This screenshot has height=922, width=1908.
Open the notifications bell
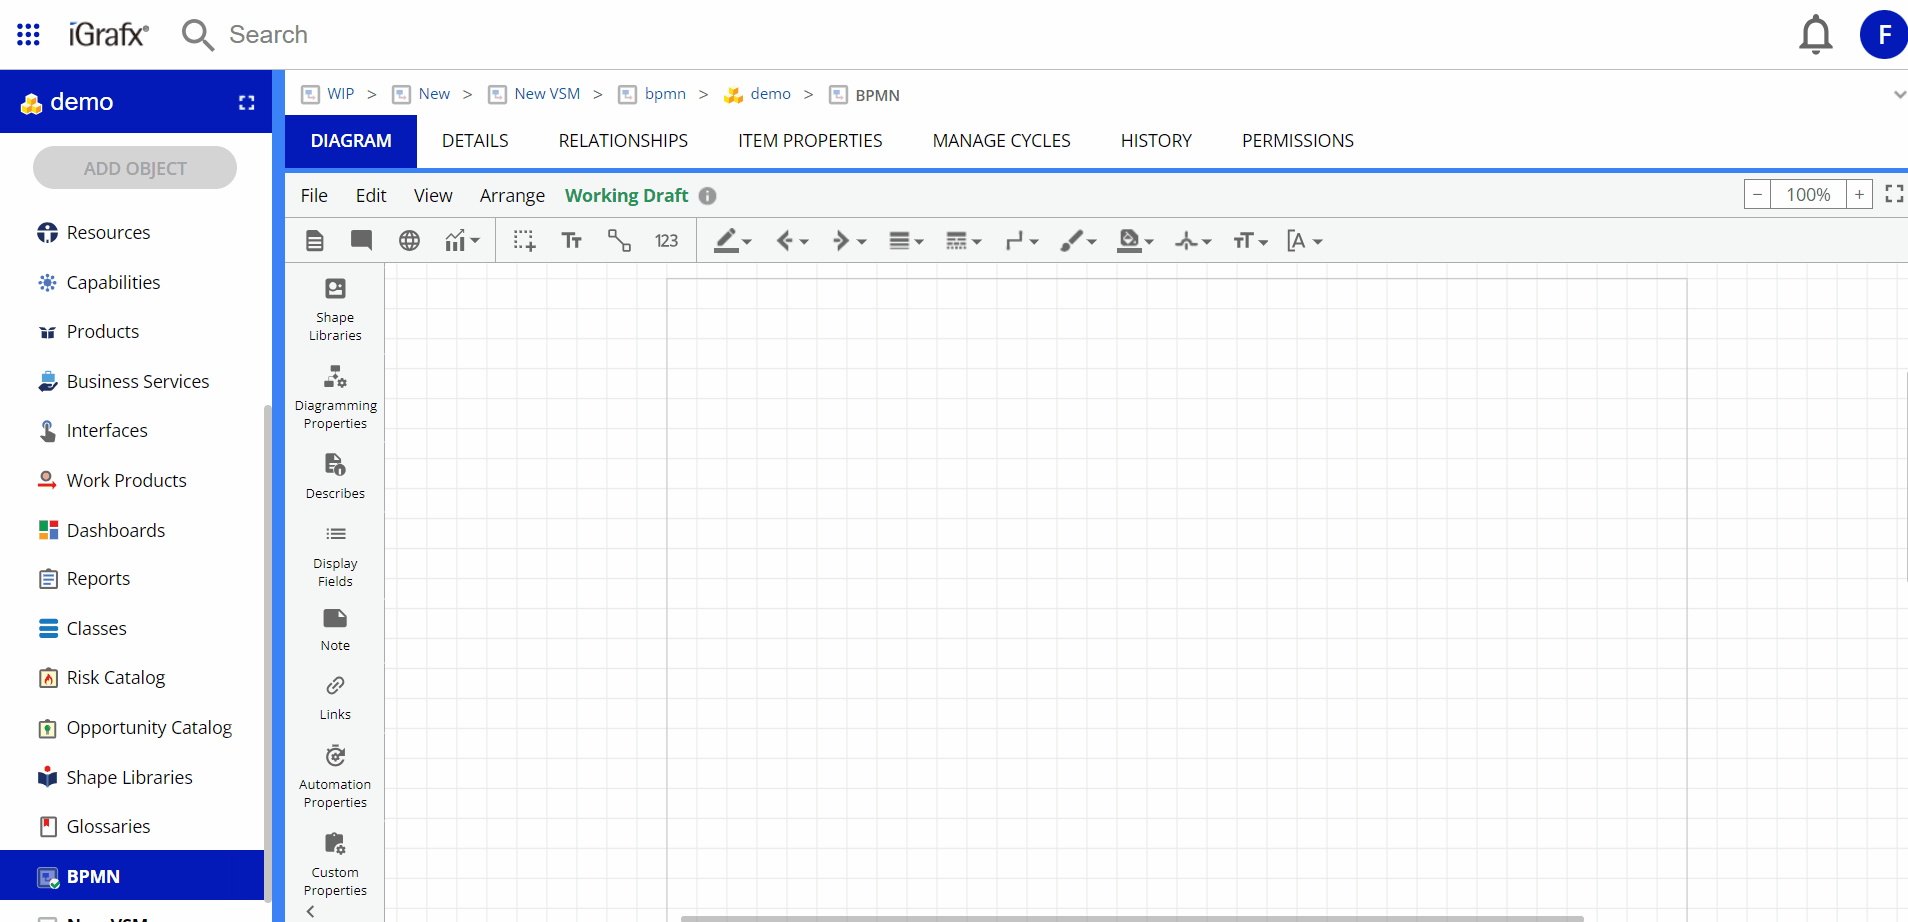(x=1815, y=33)
